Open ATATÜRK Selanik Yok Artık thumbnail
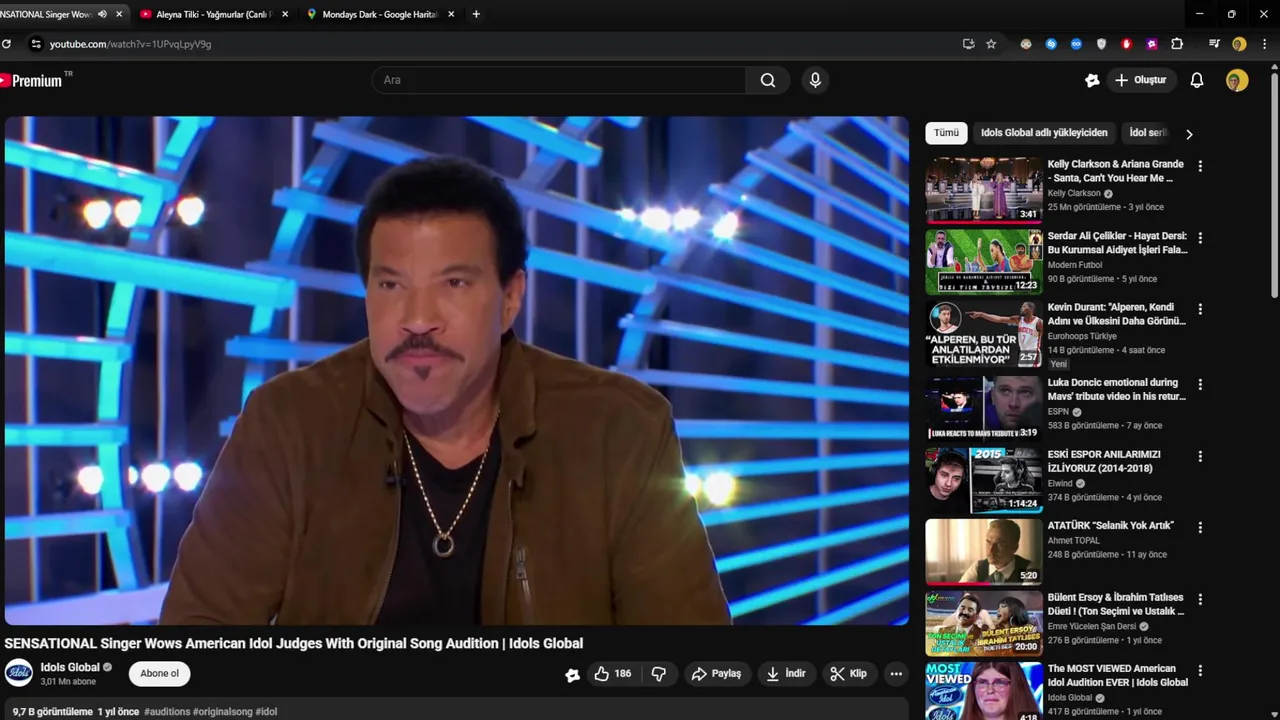 coord(984,551)
